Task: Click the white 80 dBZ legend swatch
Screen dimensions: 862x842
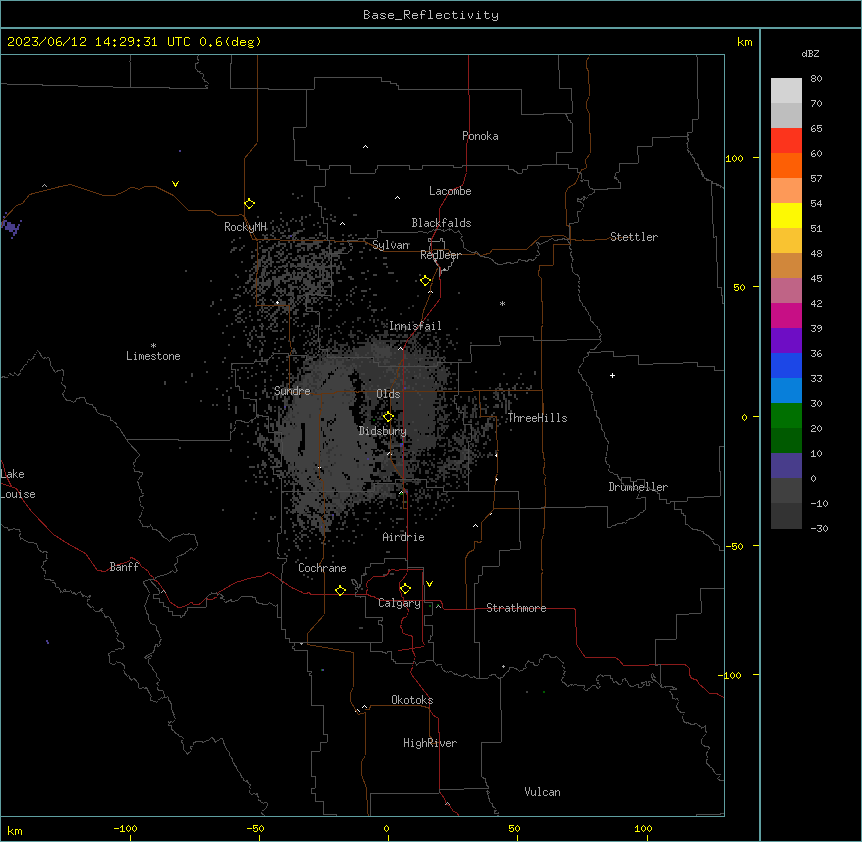Action: [786, 91]
